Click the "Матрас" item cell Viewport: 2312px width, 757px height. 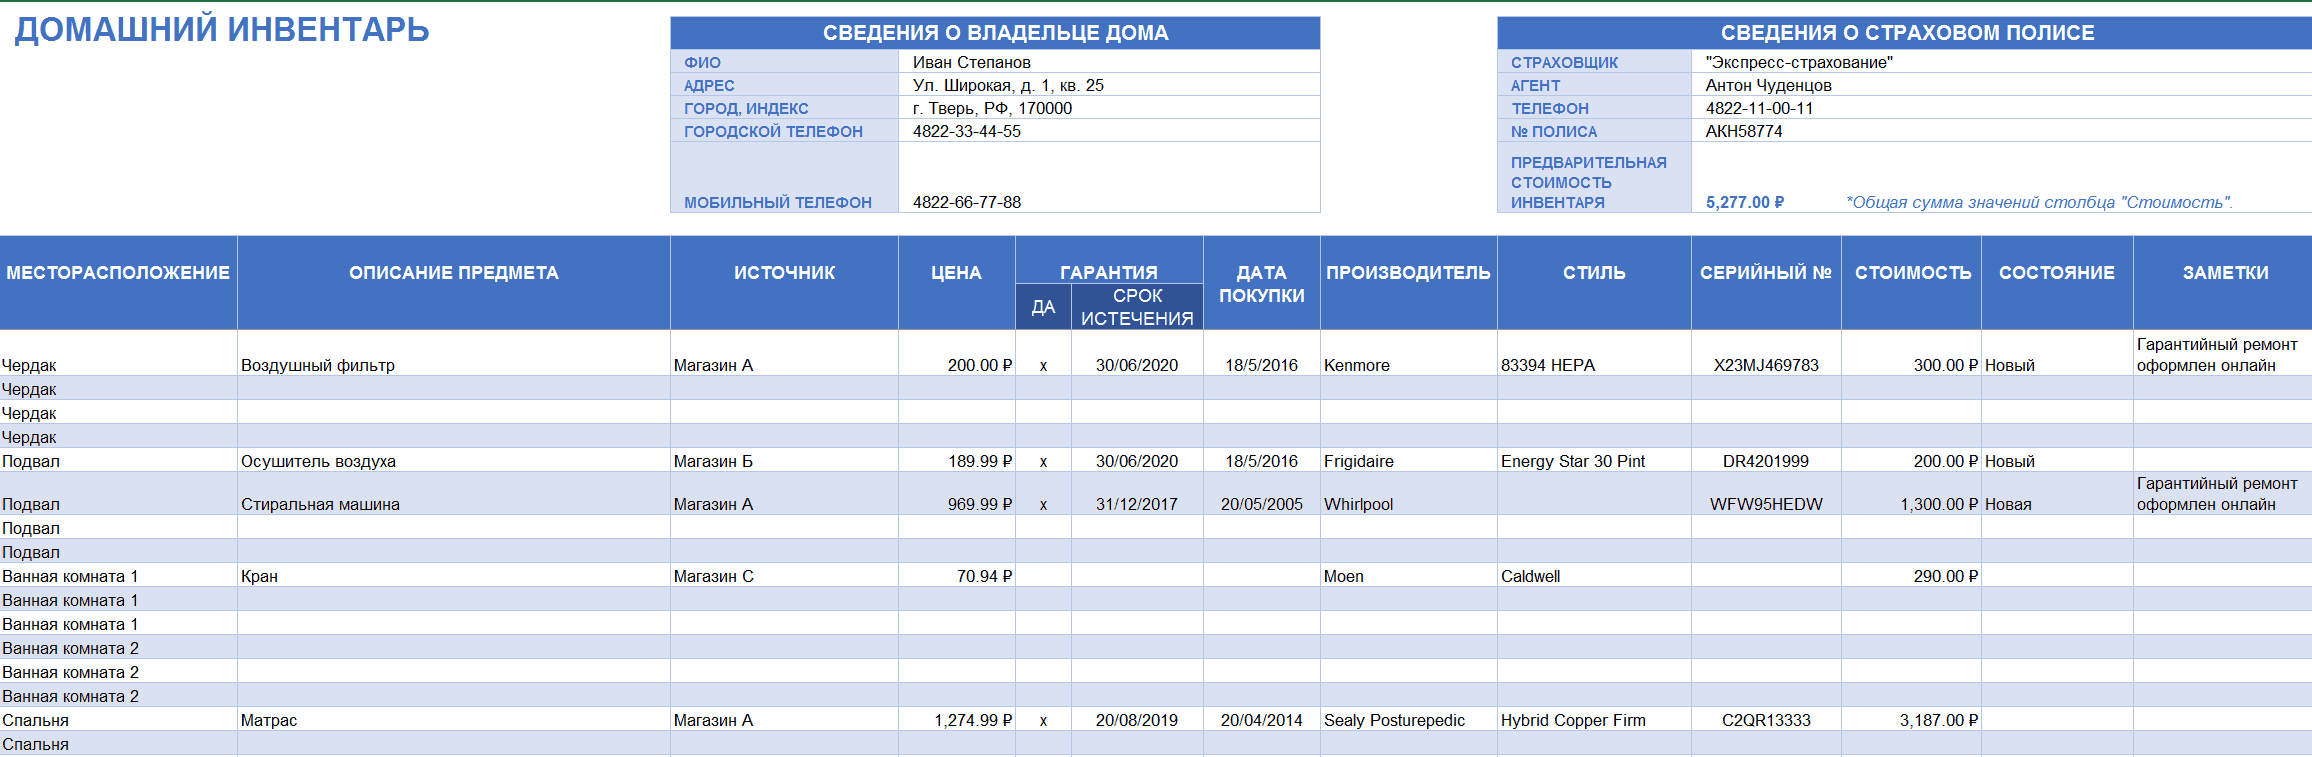point(454,720)
